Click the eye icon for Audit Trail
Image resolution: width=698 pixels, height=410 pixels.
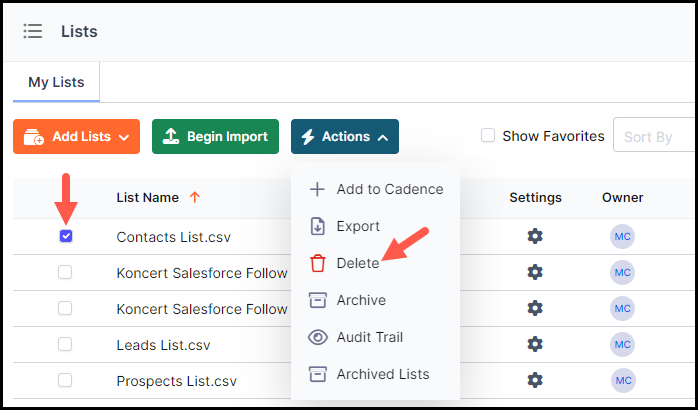coord(318,337)
